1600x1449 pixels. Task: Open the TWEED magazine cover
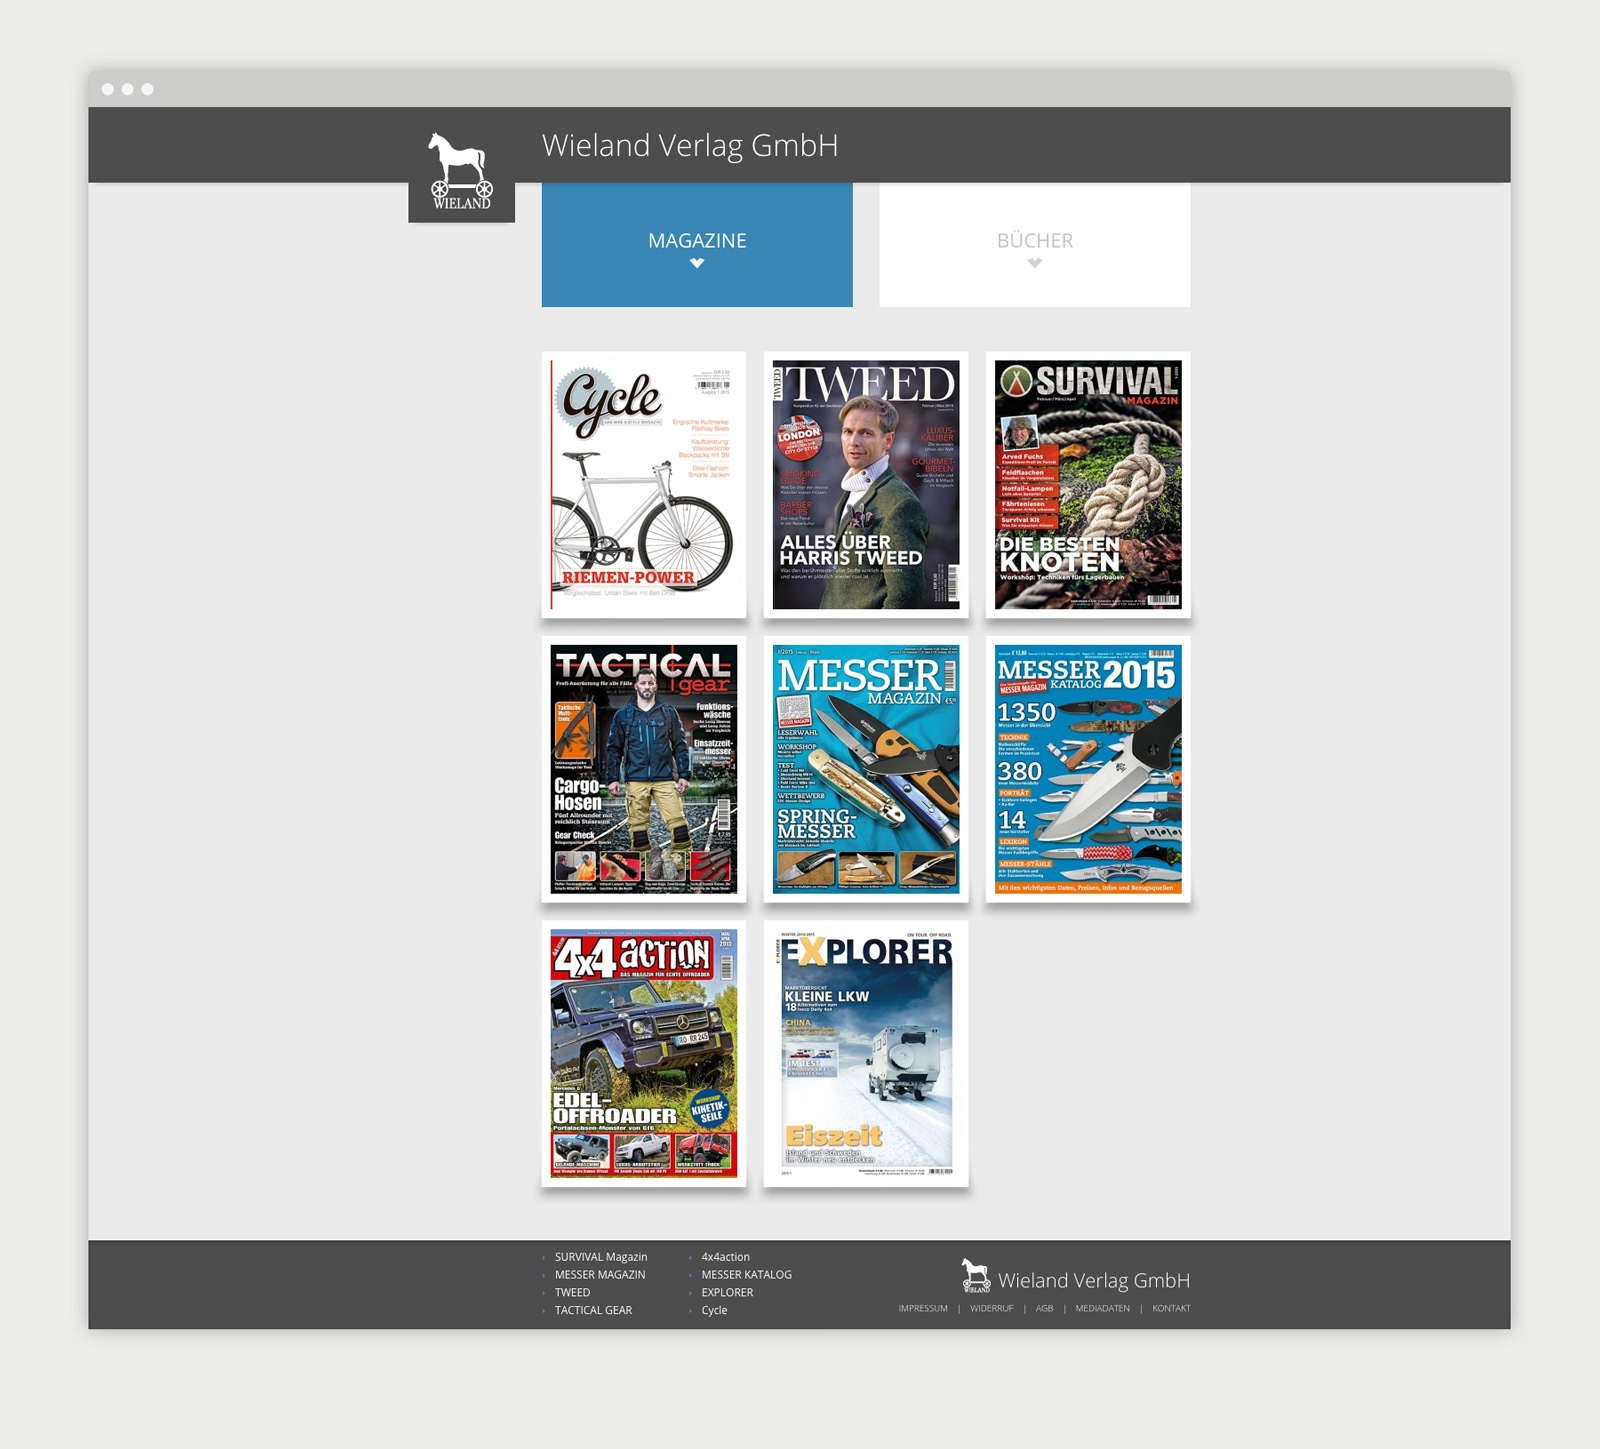point(866,485)
